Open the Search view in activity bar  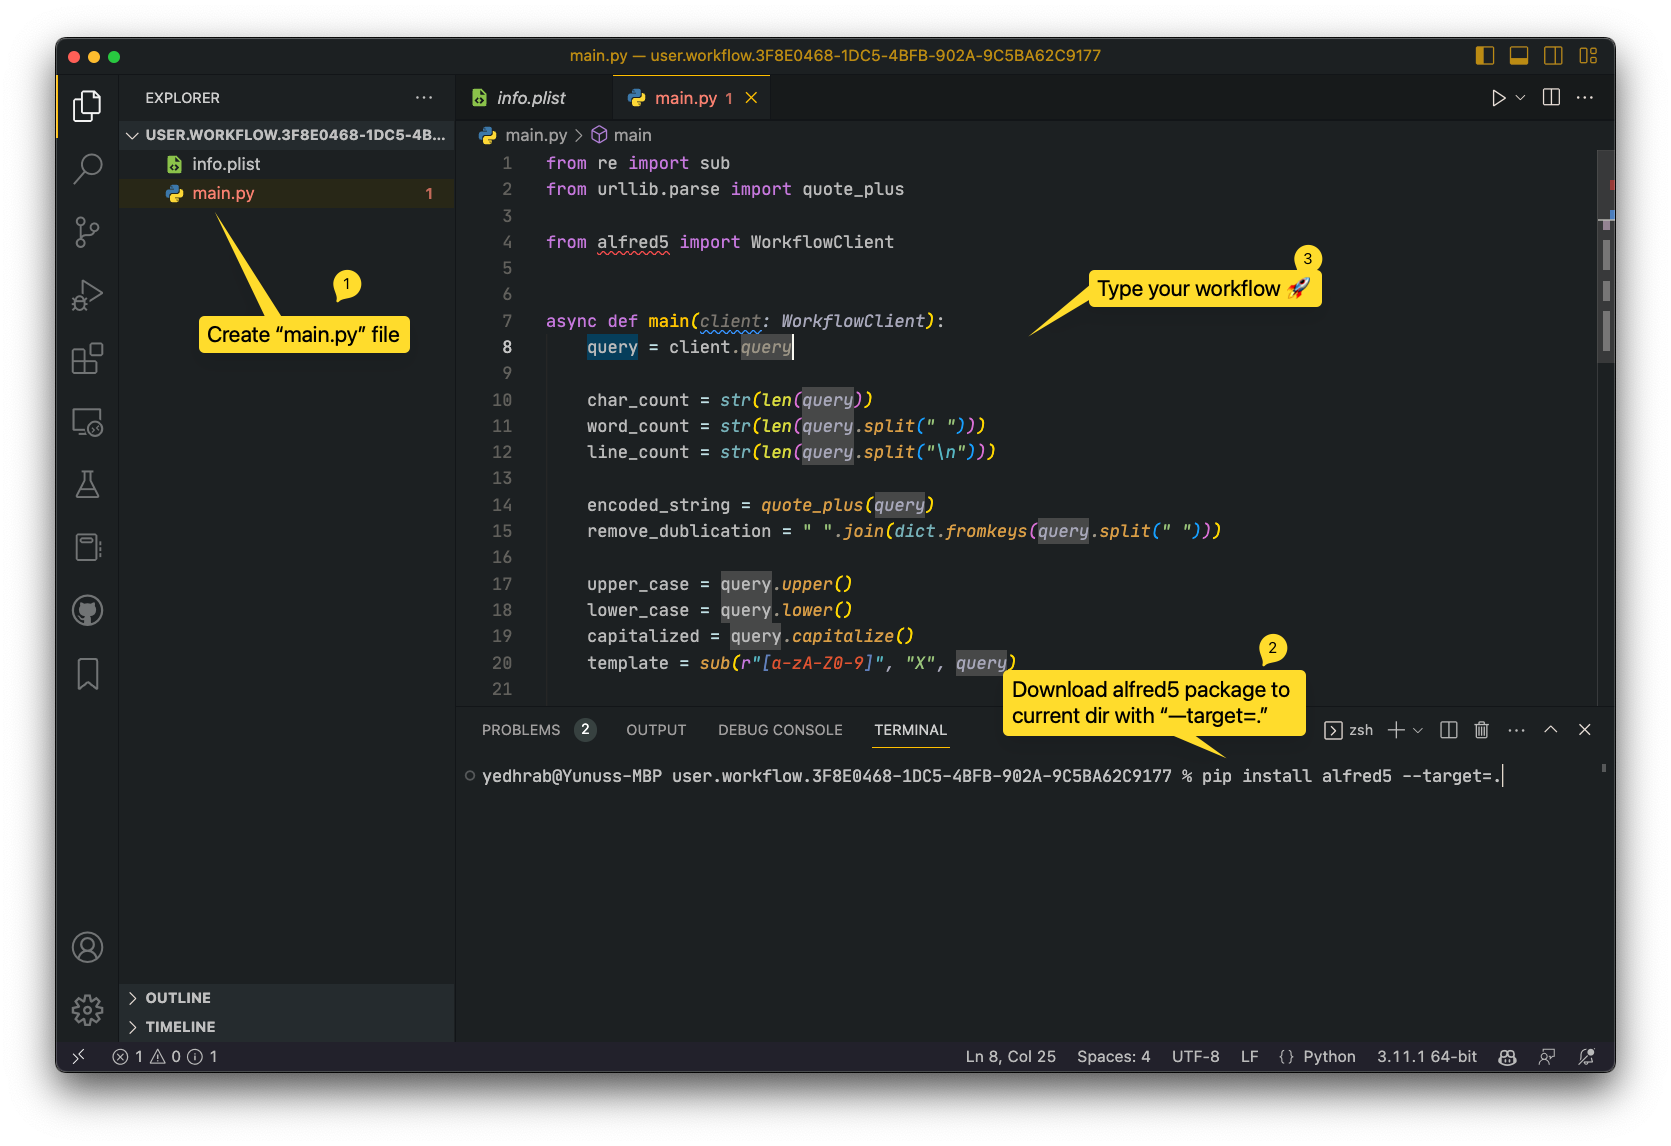[x=88, y=169]
